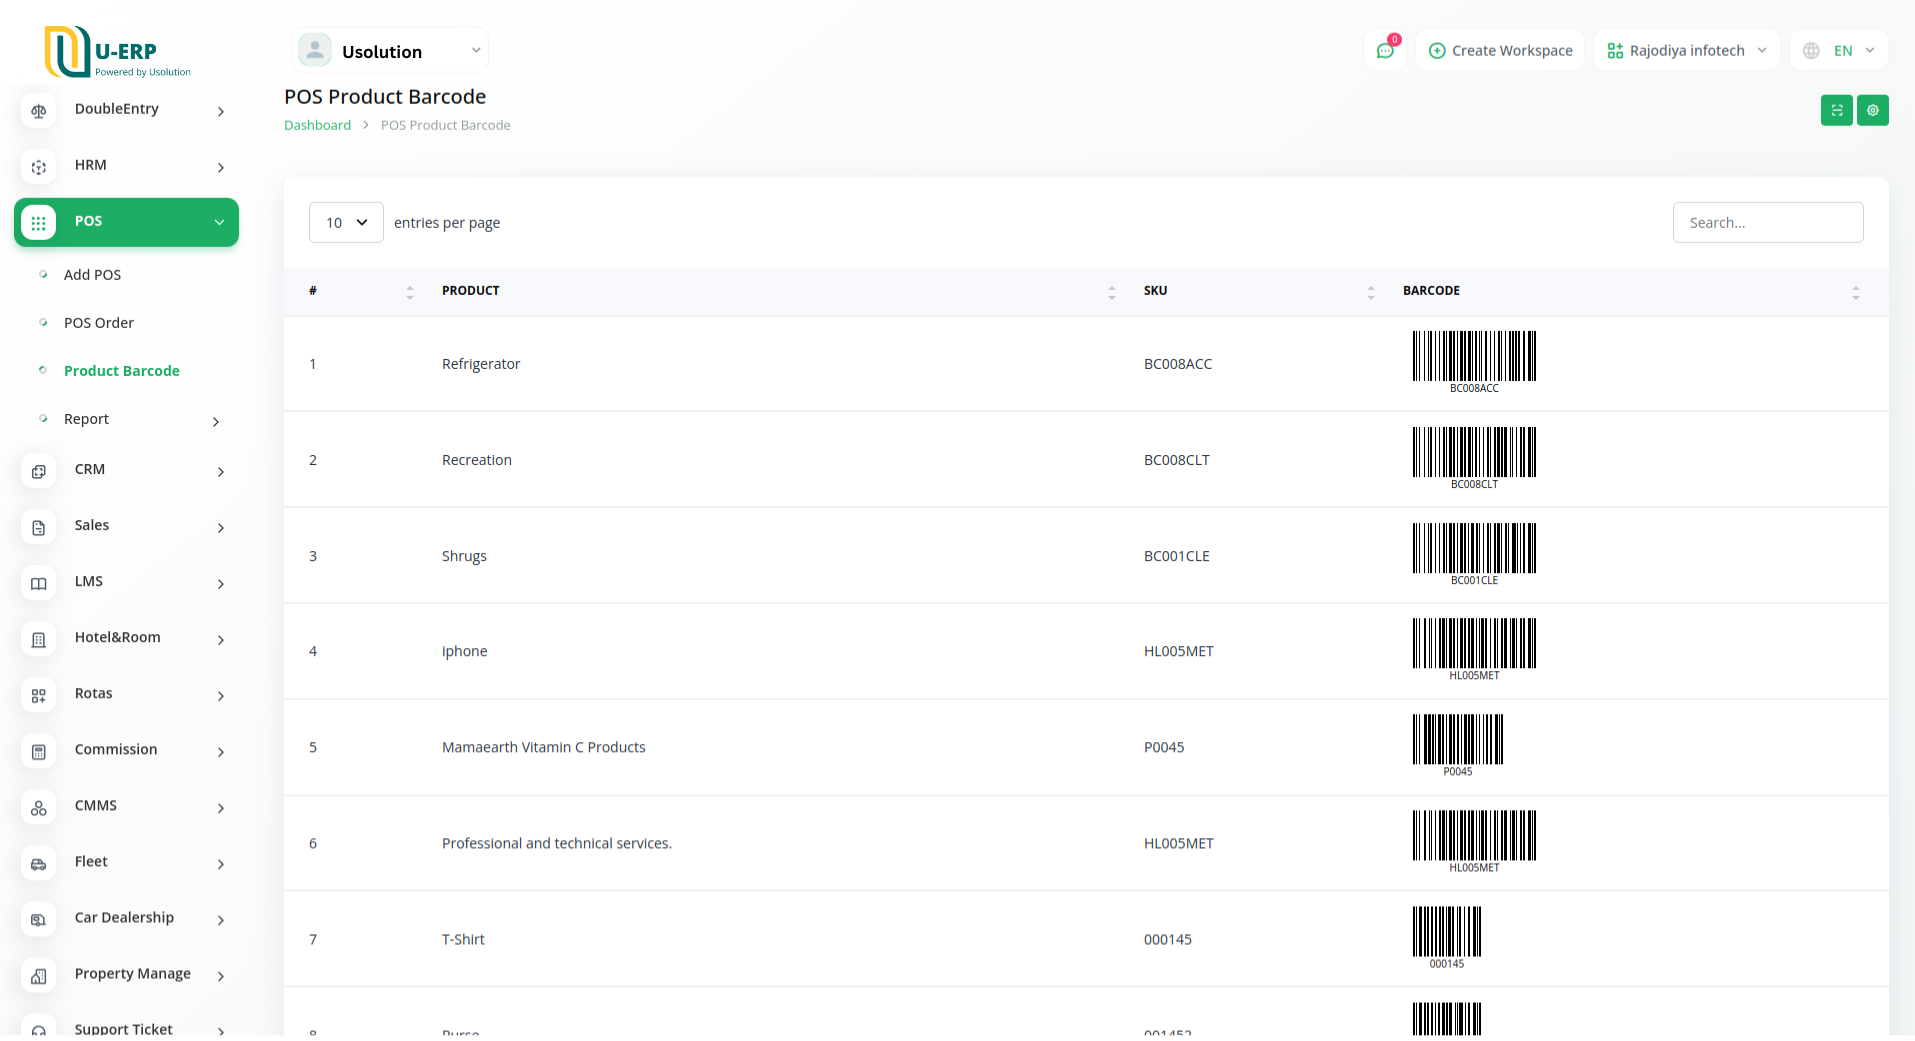Click the Fleet vehicle icon

pyautogui.click(x=39, y=863)
